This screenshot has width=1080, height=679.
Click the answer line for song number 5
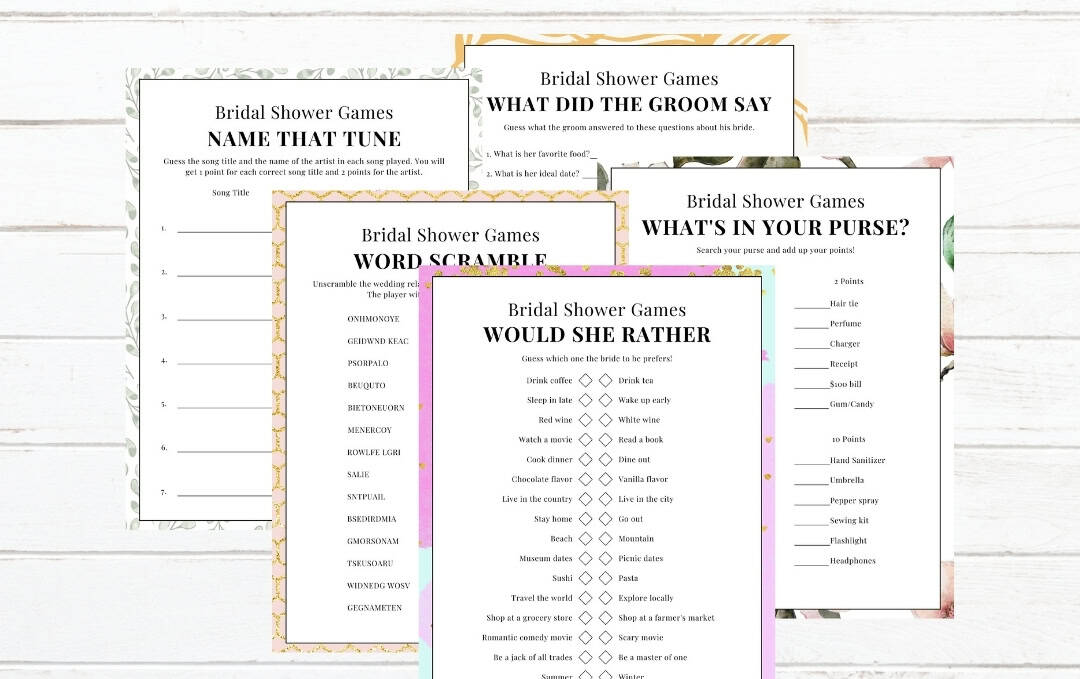point(225,406)
